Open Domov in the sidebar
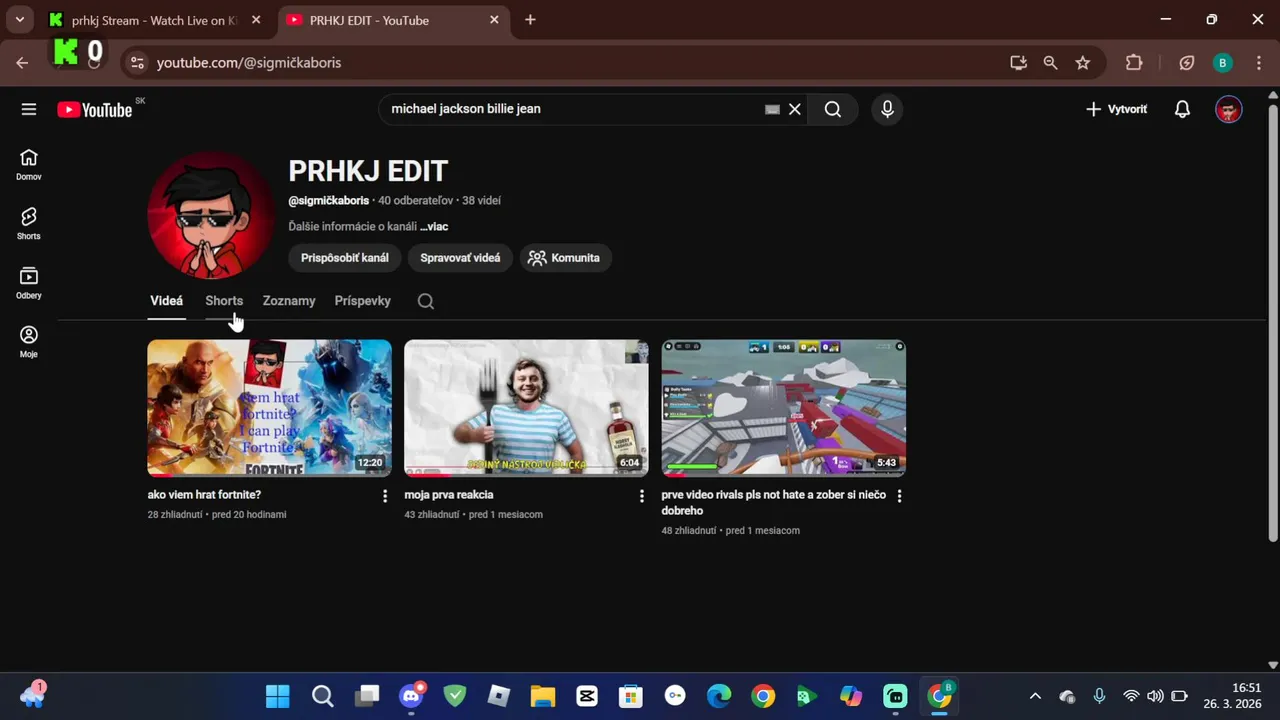This screenshot has height=720, width=1280. pos(29,165)
